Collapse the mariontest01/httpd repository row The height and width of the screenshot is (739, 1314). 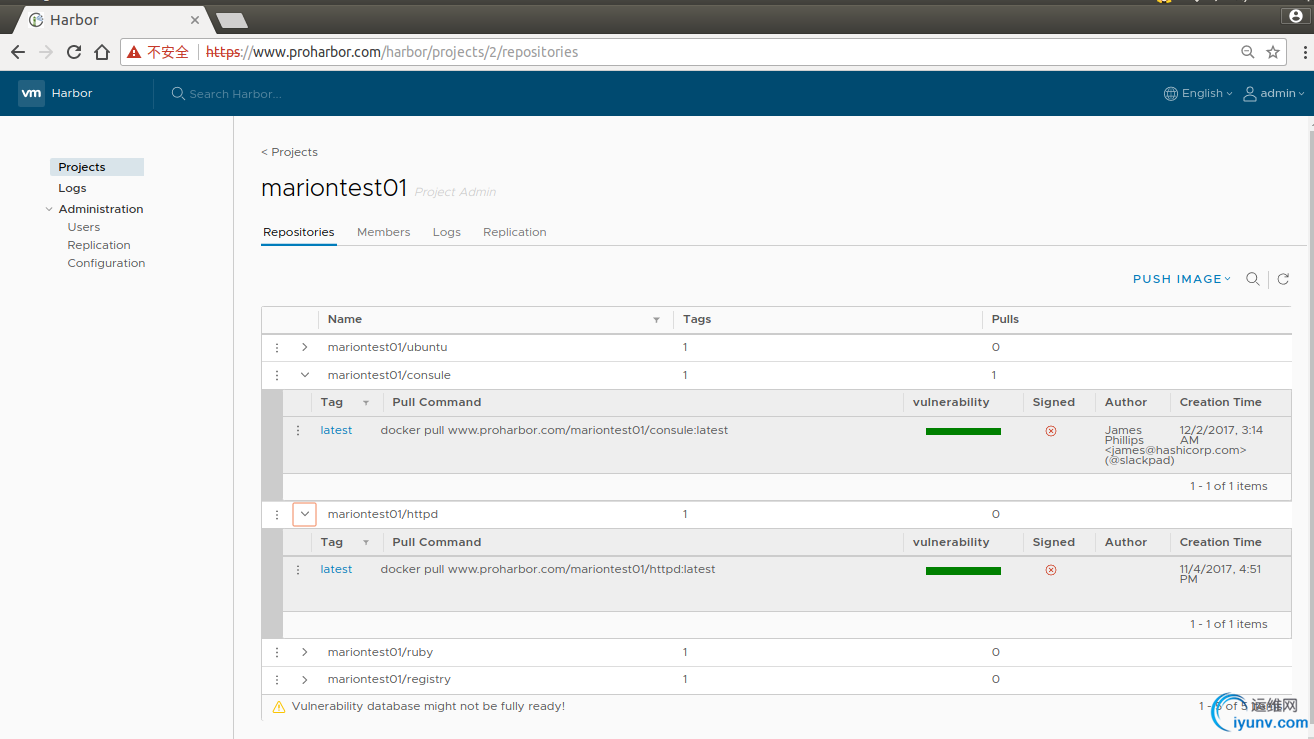(305, 514)
